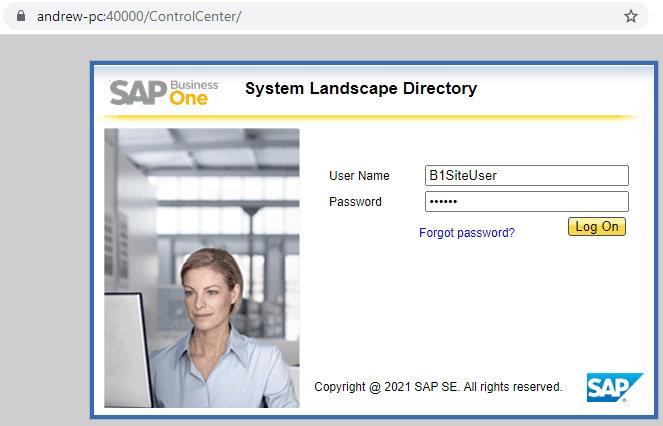663x426 pixels.
Task: Focus the Password input field
Action: [526, 202]
